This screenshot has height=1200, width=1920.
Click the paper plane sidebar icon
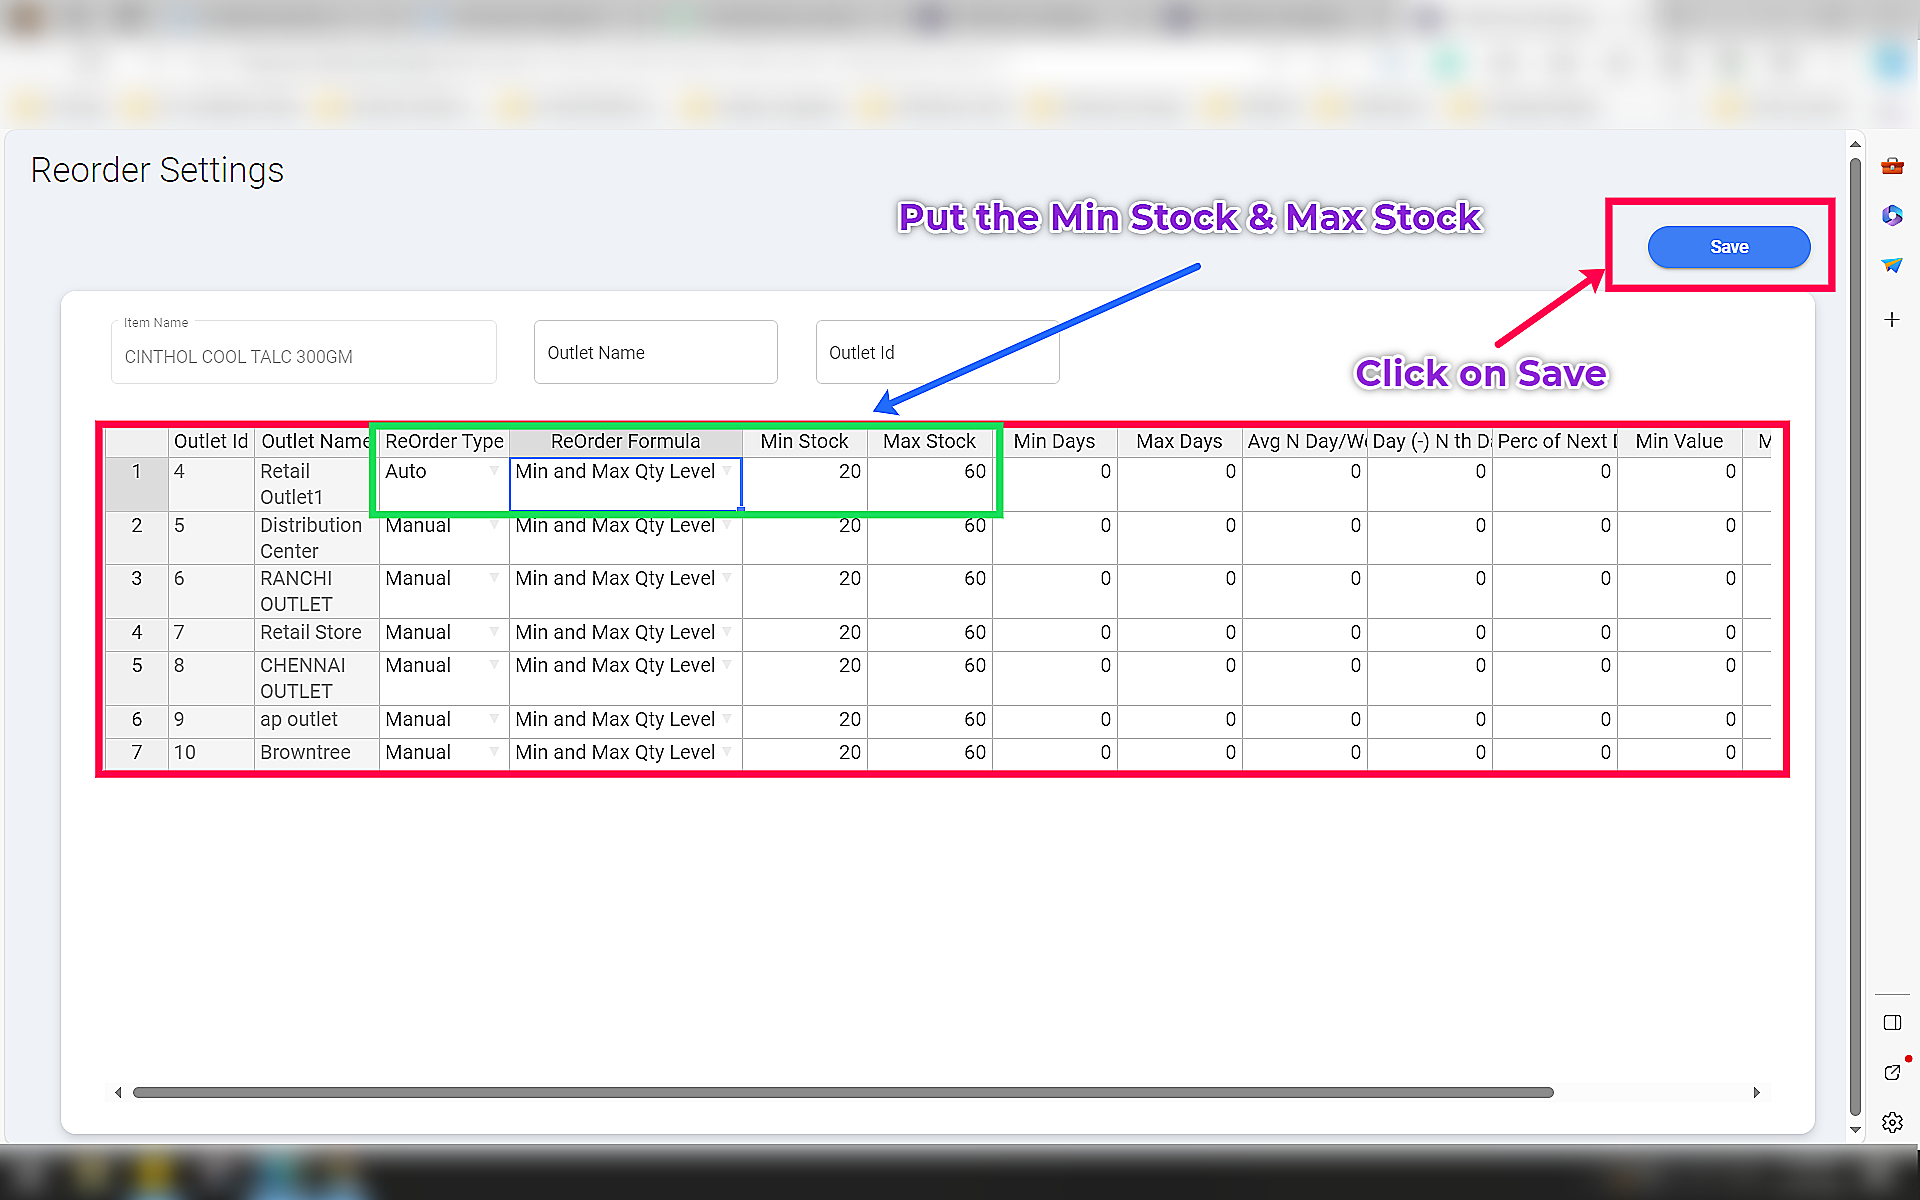pos(1891,265)
